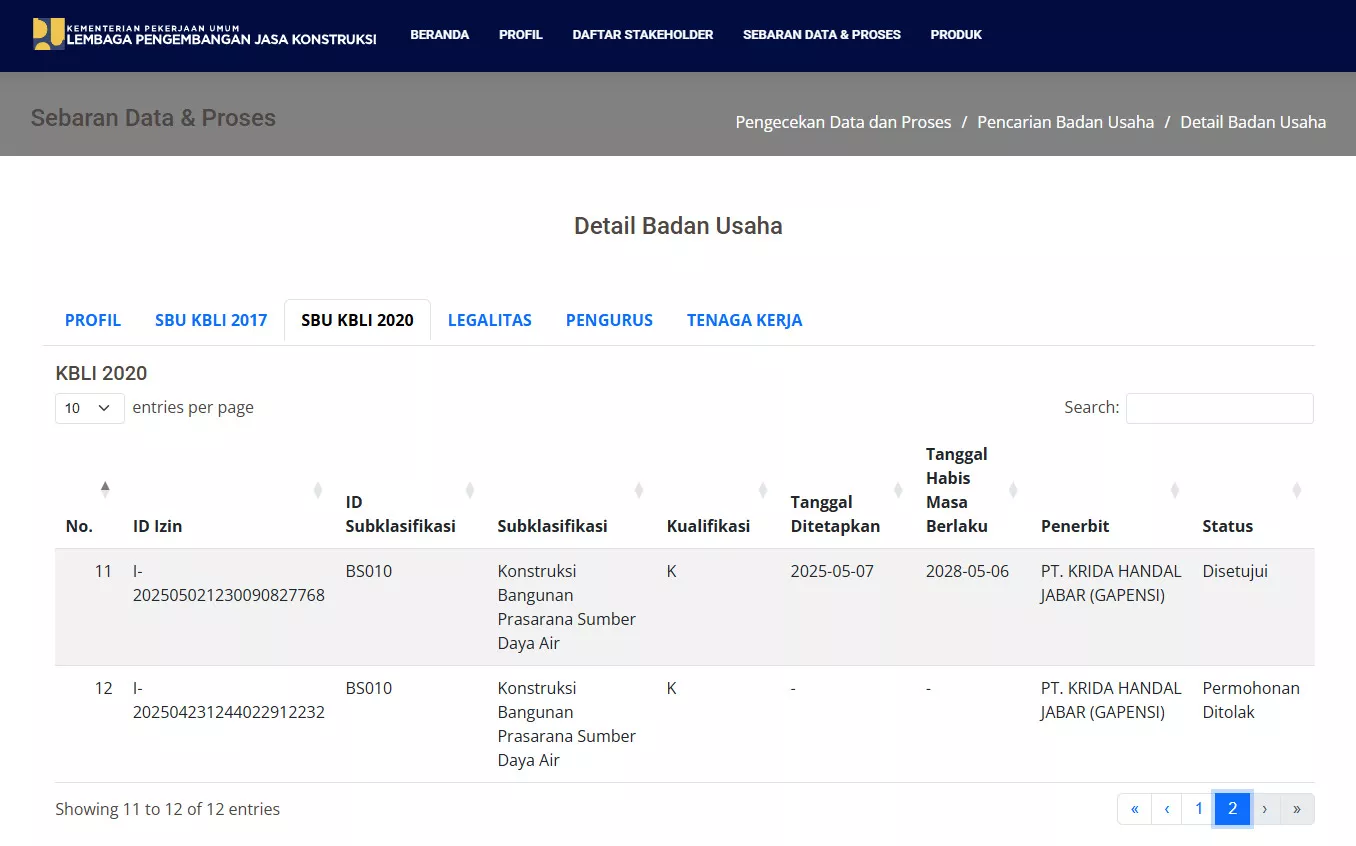Sort by Tanggal Ditetapkan column arrow
This screenshot has height=846, width=1356.
coord(898,490)
